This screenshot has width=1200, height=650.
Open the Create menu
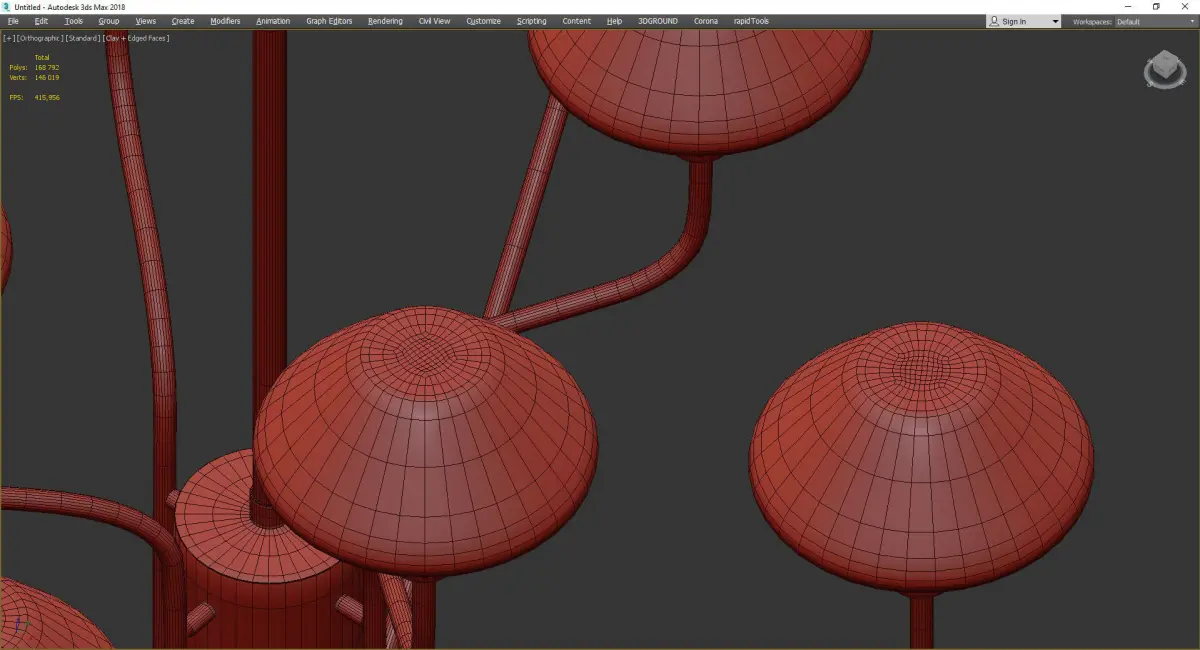point(183,21)
